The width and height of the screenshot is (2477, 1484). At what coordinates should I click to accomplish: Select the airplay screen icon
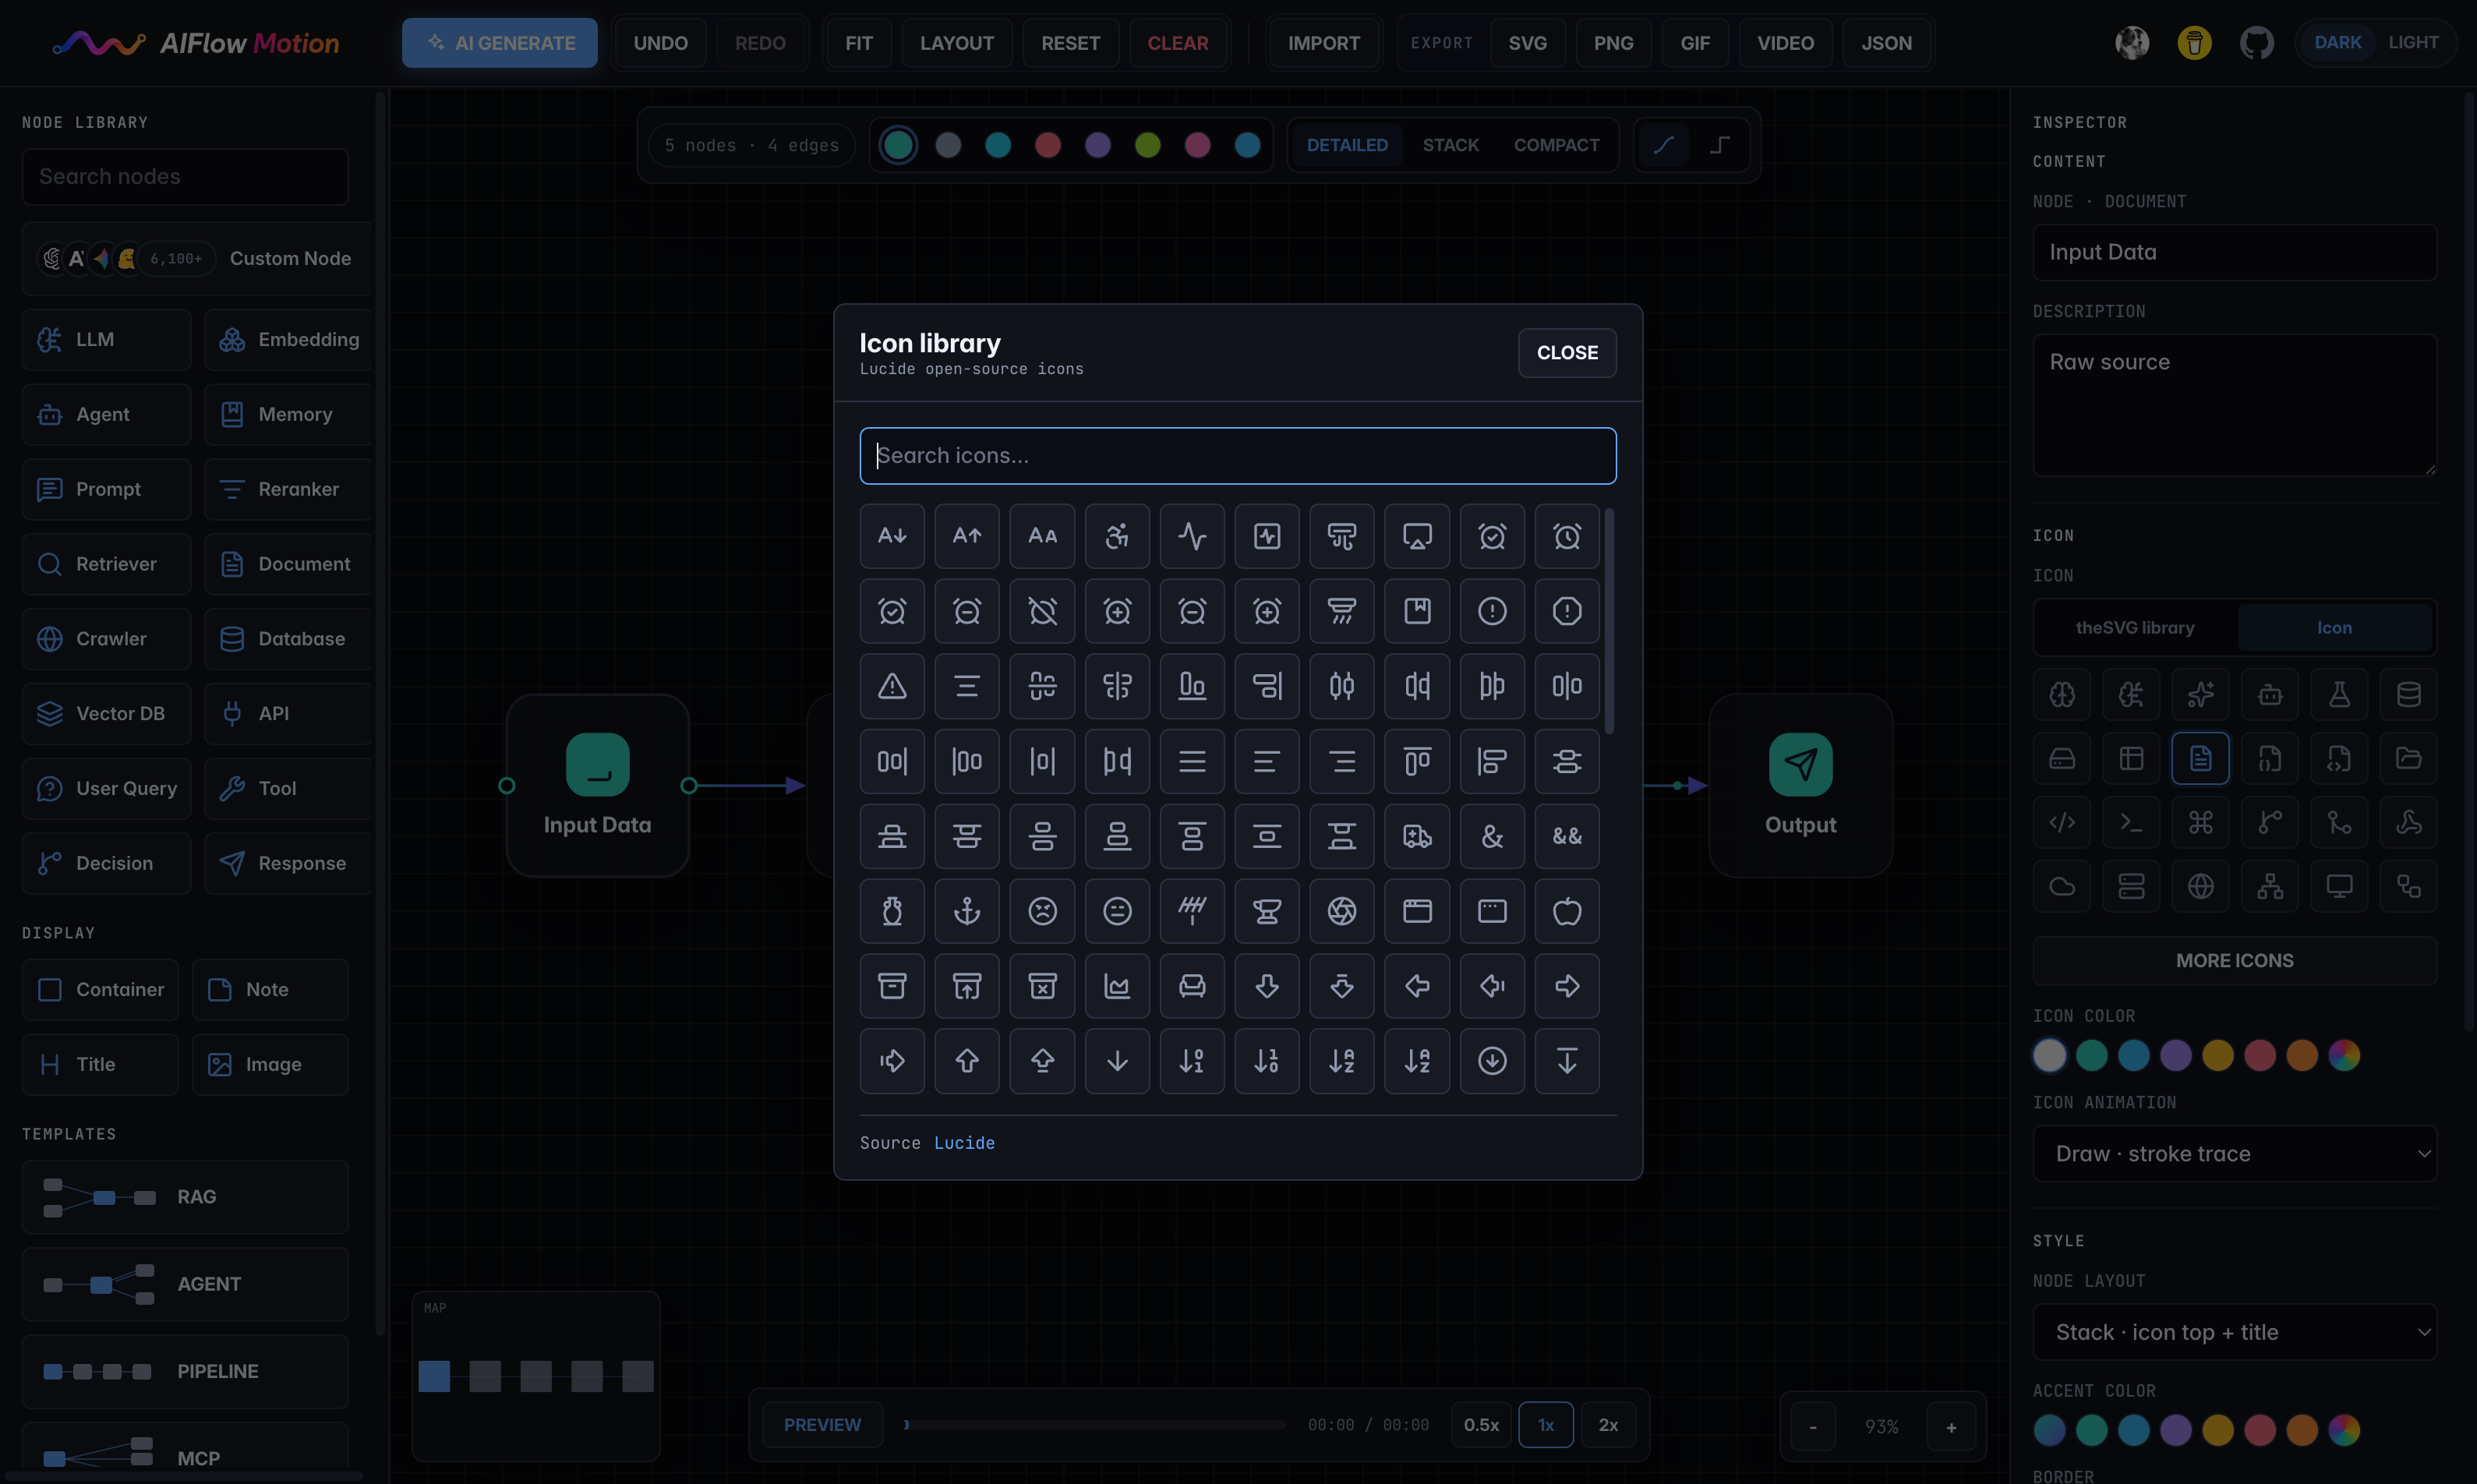point(1417,536)
